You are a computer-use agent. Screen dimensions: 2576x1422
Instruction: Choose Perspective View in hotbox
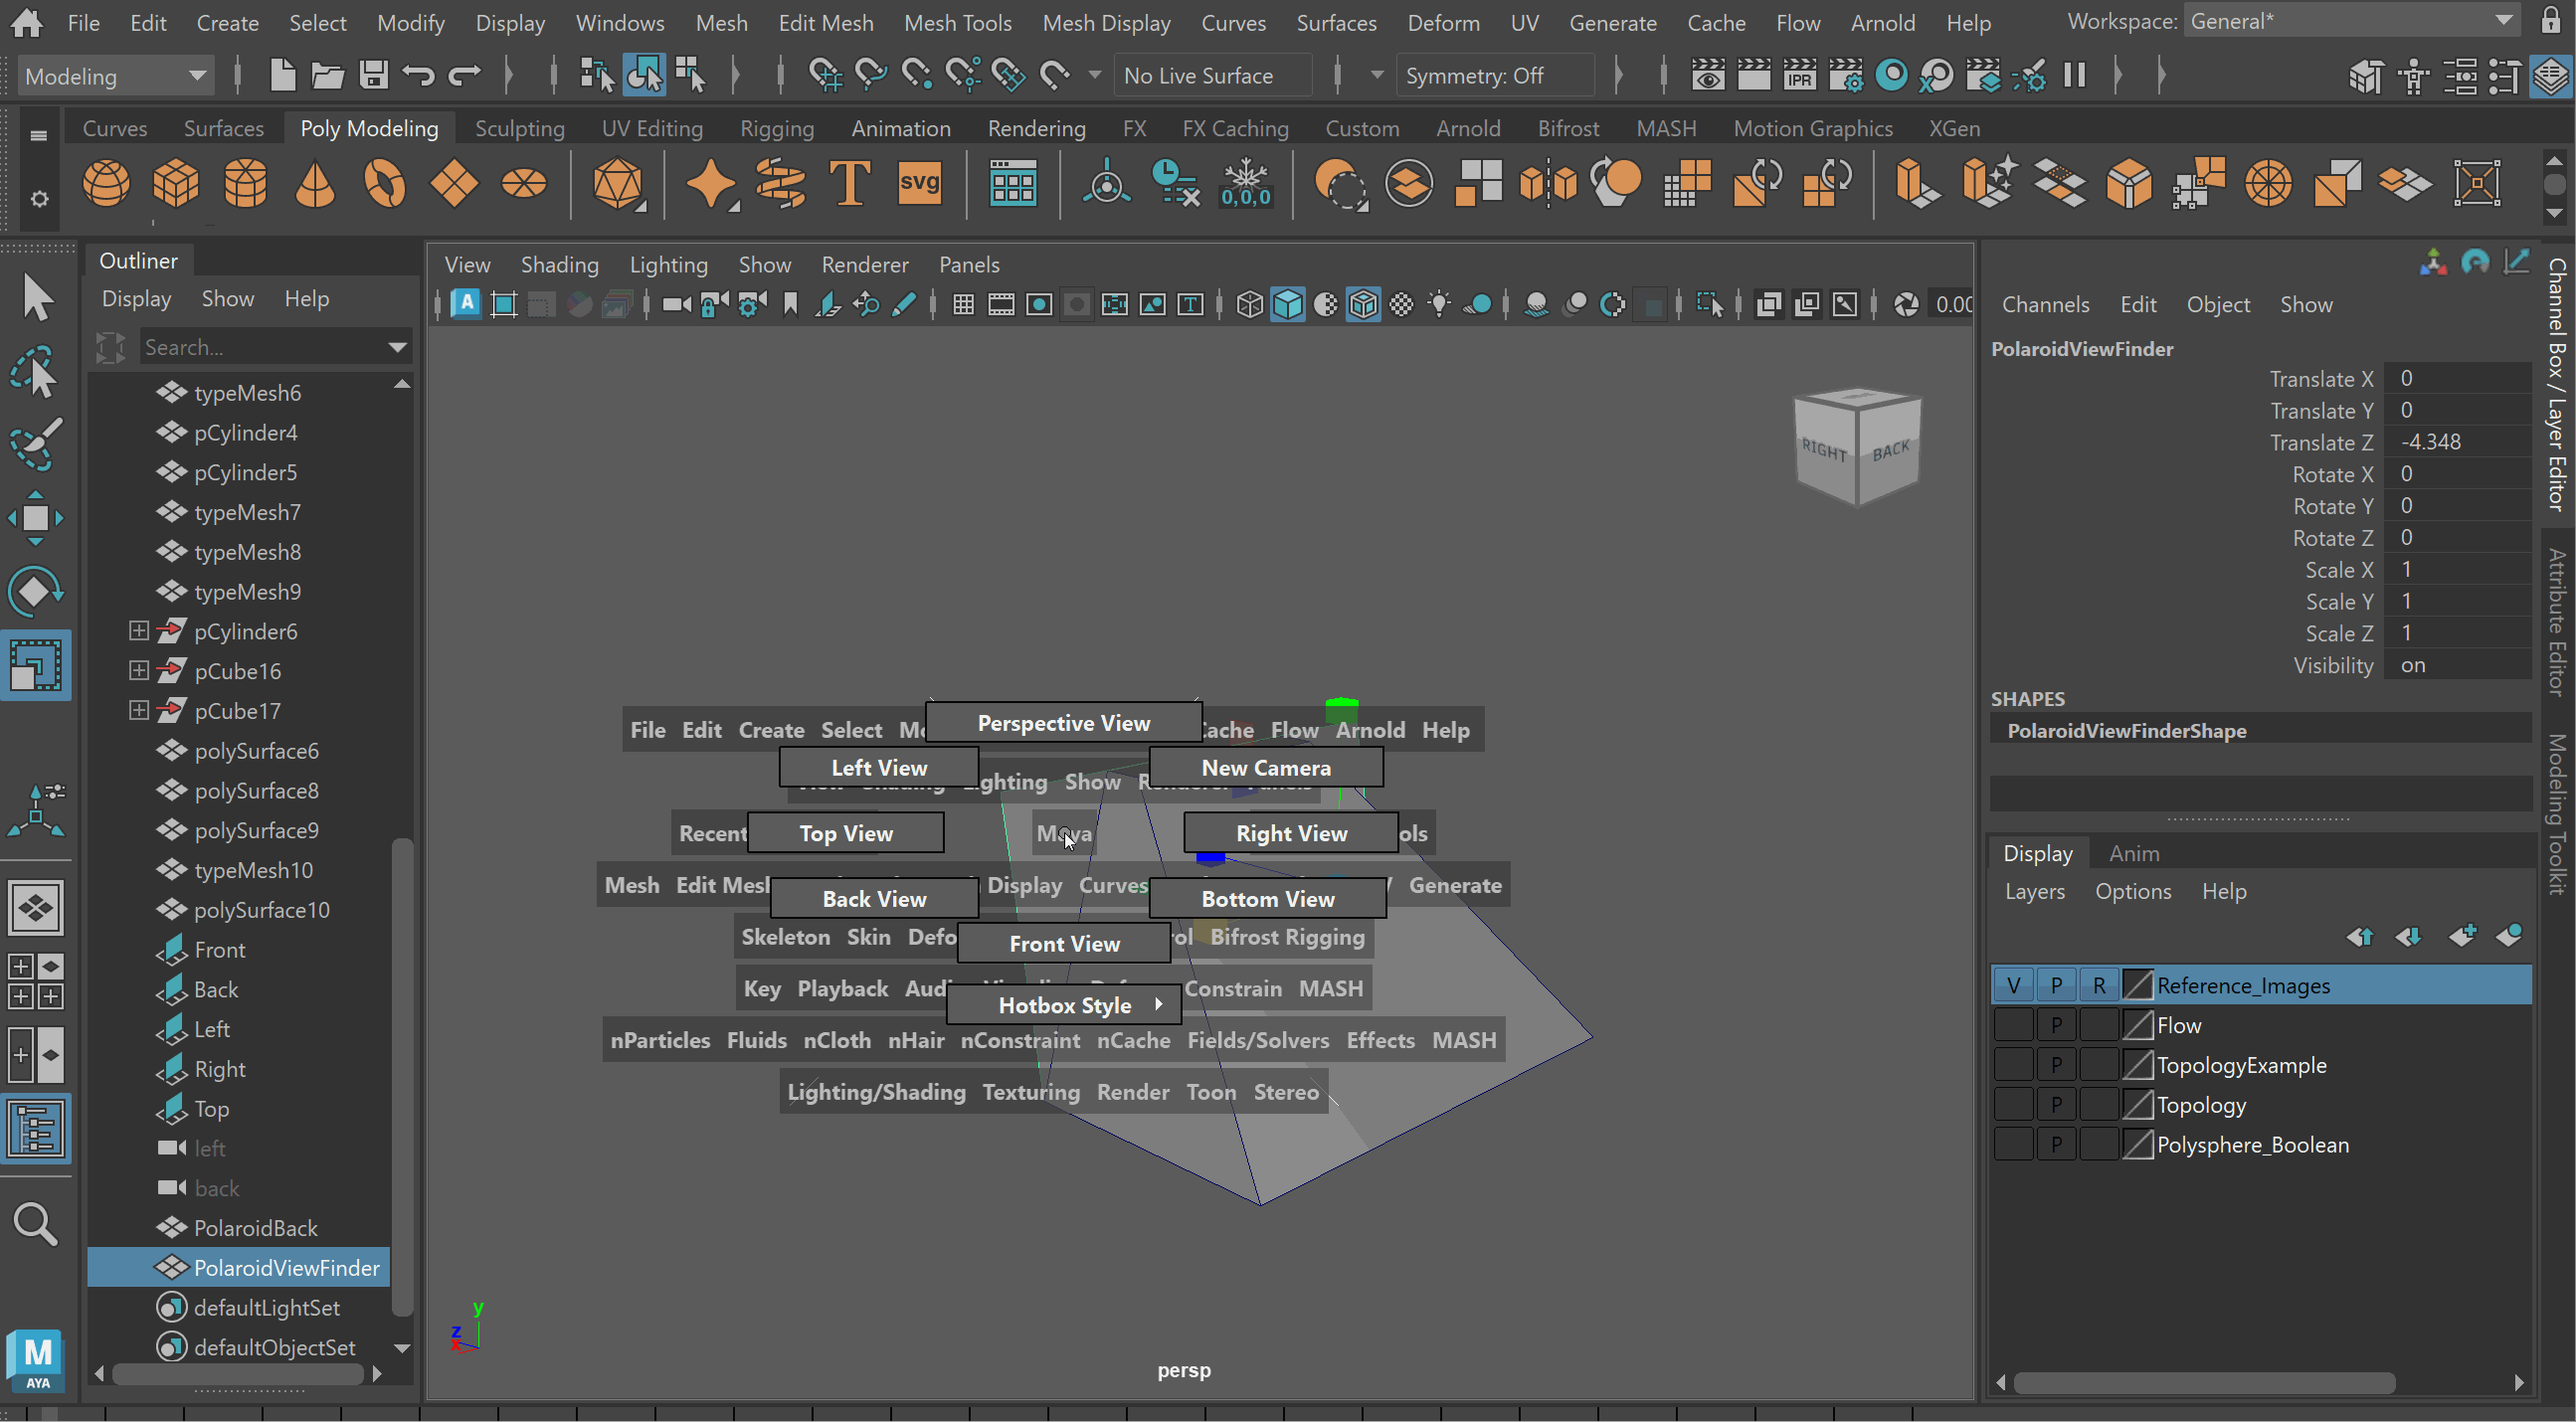(x=1063, y=723)
